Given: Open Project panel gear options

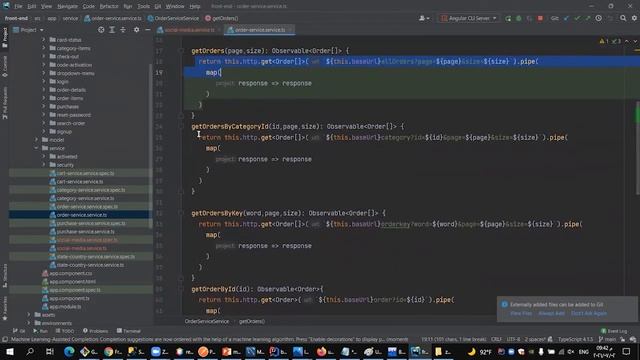Looking at the screenshot, I should [136, 30].
